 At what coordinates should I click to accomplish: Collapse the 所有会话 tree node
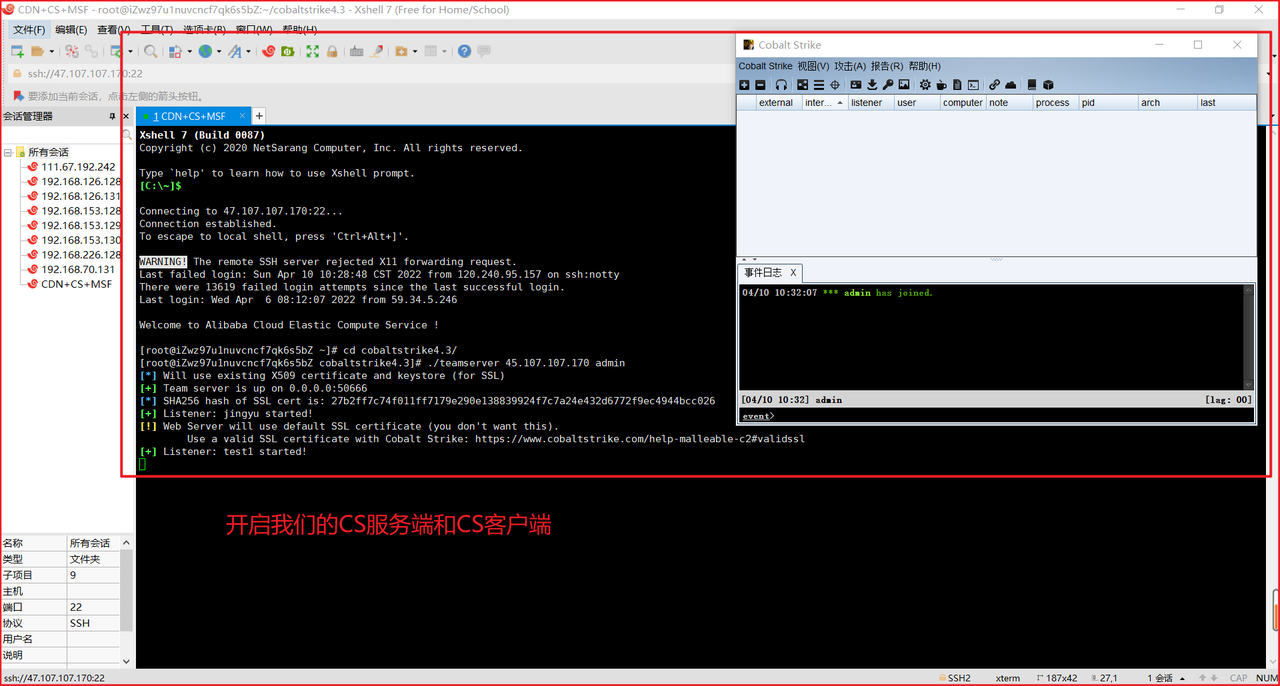pos(7,153)
